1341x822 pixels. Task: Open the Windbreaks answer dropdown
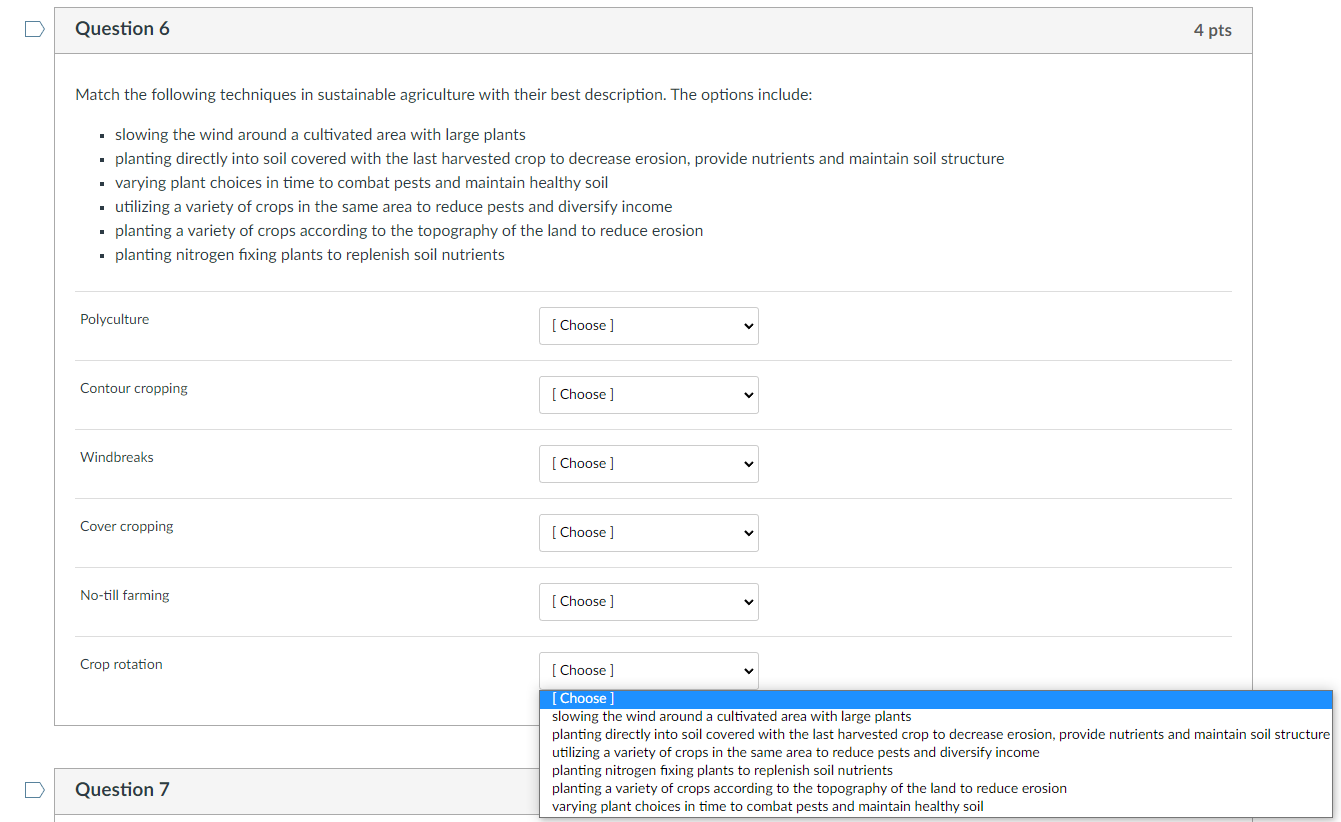click(649, 464)
